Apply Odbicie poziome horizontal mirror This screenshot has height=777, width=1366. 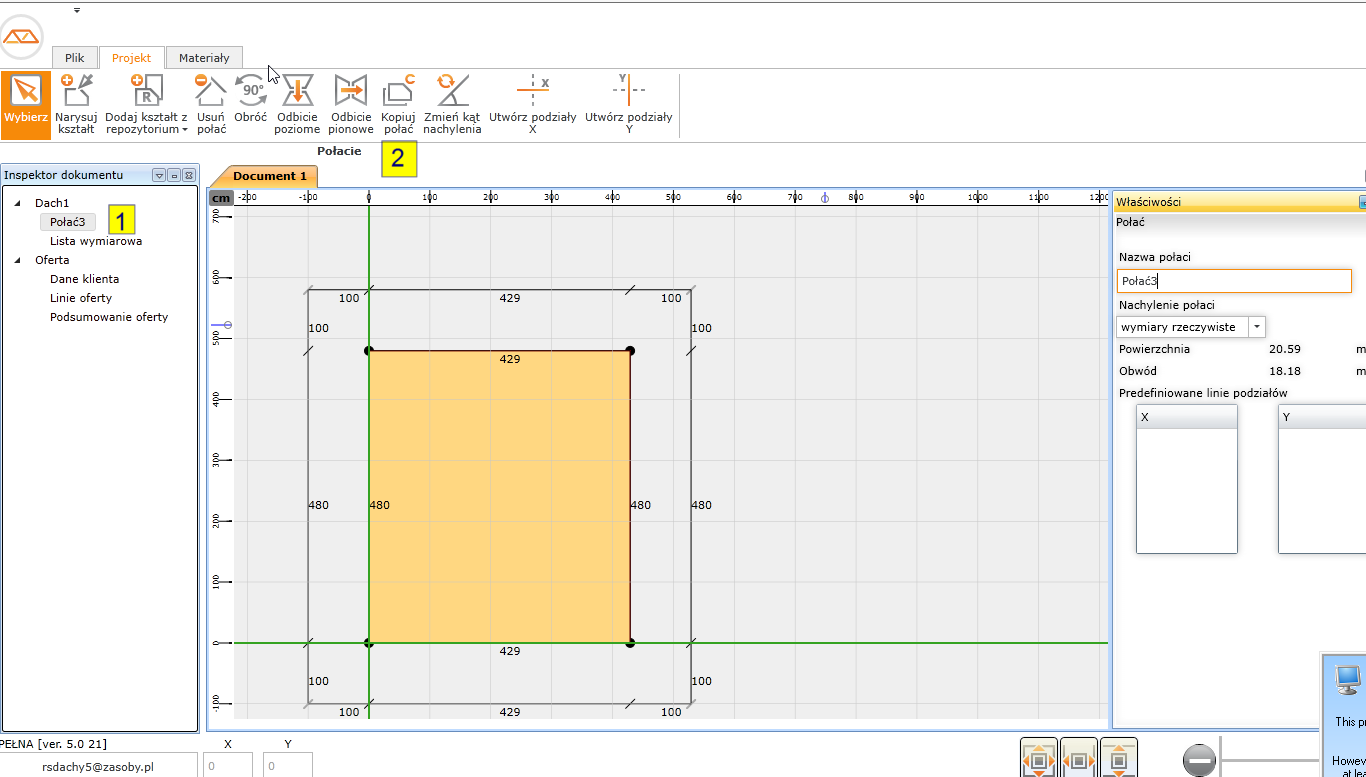pyautogui.click(x=297, y=104)
